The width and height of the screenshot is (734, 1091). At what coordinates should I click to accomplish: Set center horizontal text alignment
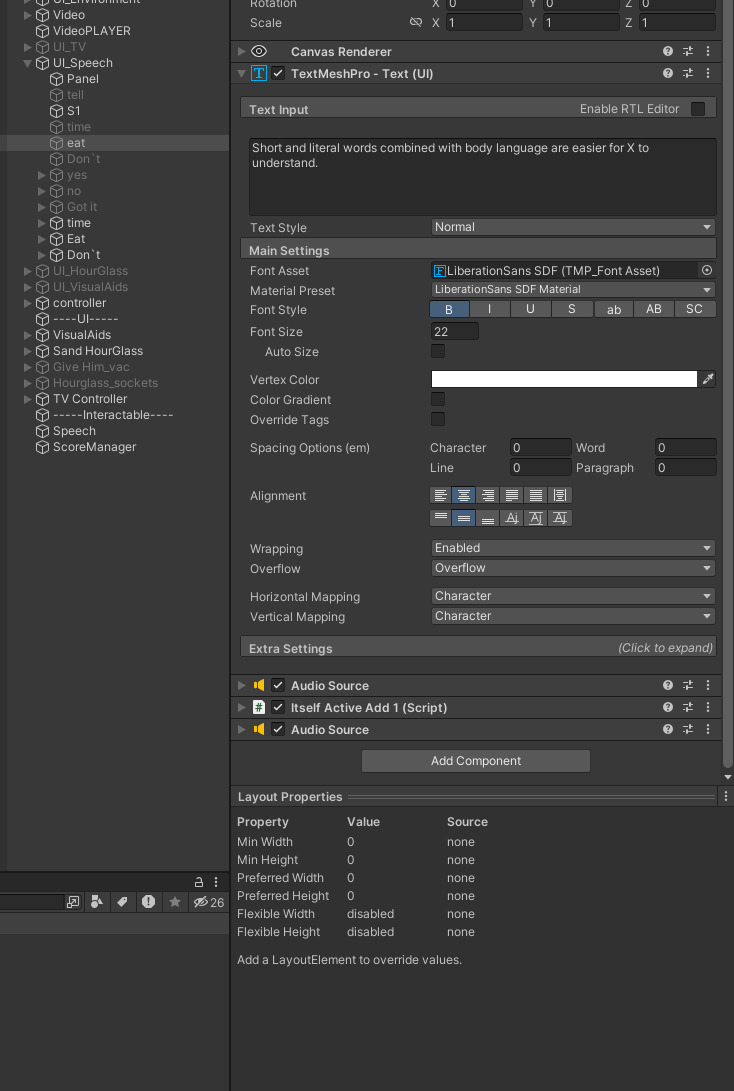tap(464, 495)
